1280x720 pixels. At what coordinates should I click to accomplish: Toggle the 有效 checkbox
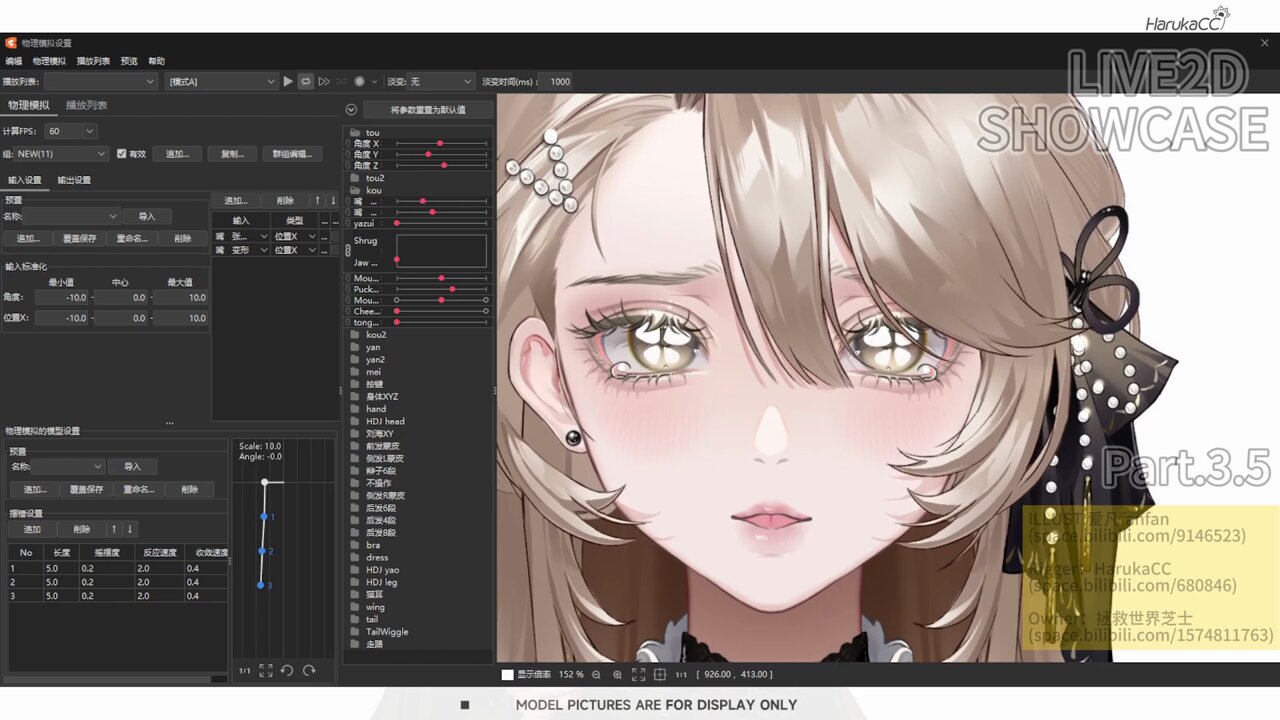[122, 154]
